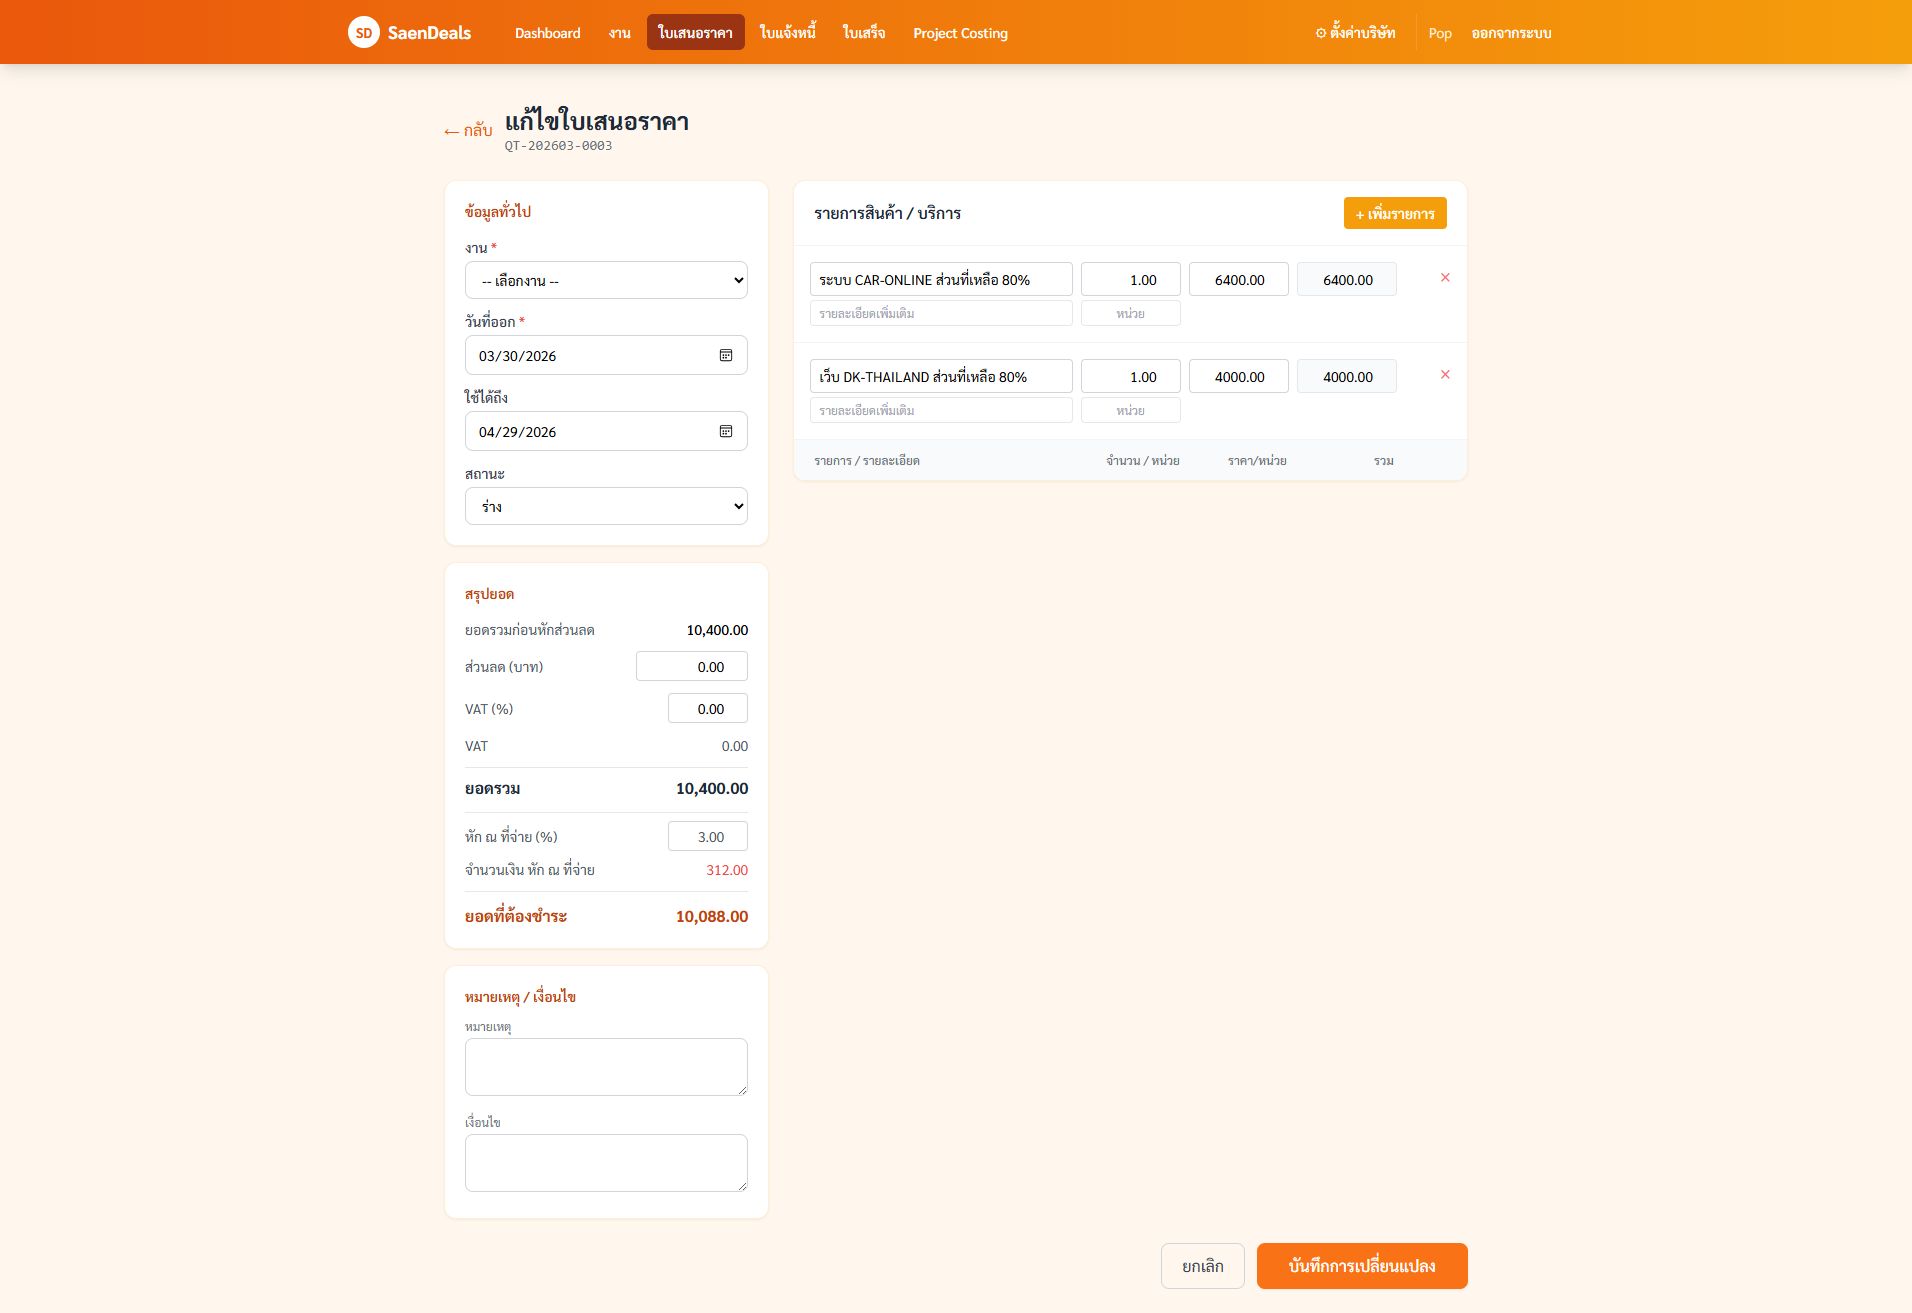Click the total 4000.00 field
The image size is (1912, 1313).
coord(1347,377)
